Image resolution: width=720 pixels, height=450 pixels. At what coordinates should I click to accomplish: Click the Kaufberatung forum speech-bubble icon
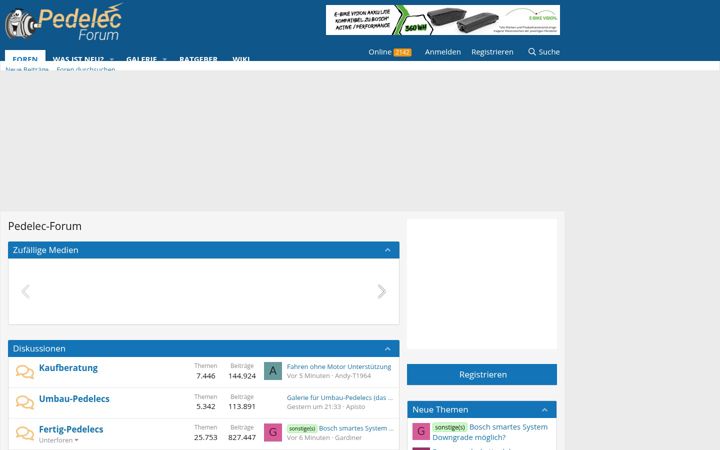25,371
